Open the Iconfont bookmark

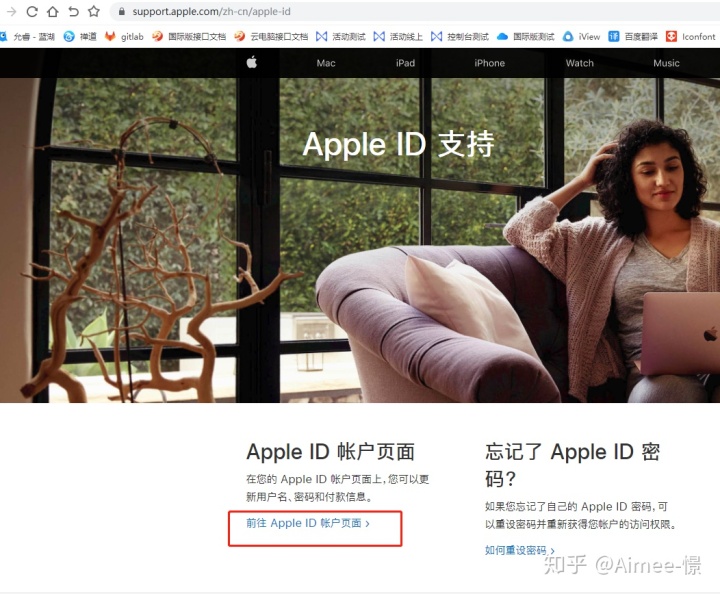(691, 37)
